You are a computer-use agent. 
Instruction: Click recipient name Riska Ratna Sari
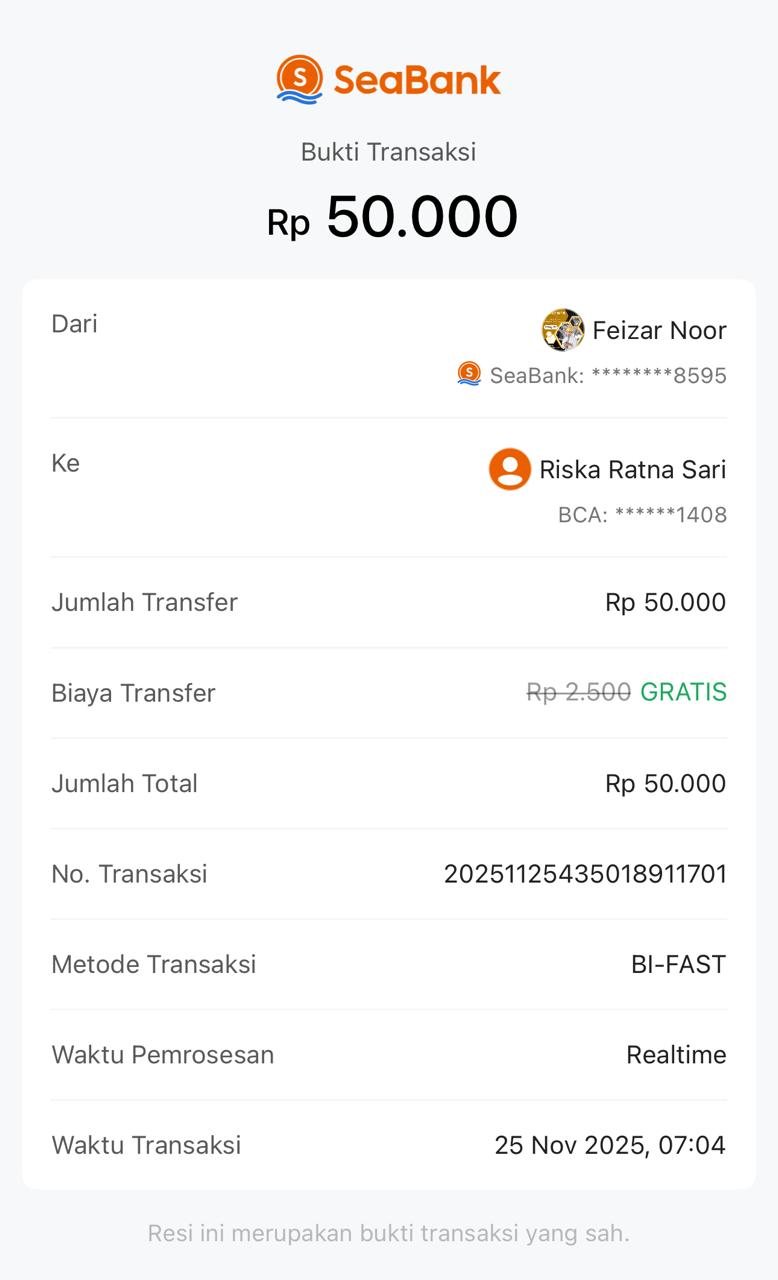tap(632, 469)
